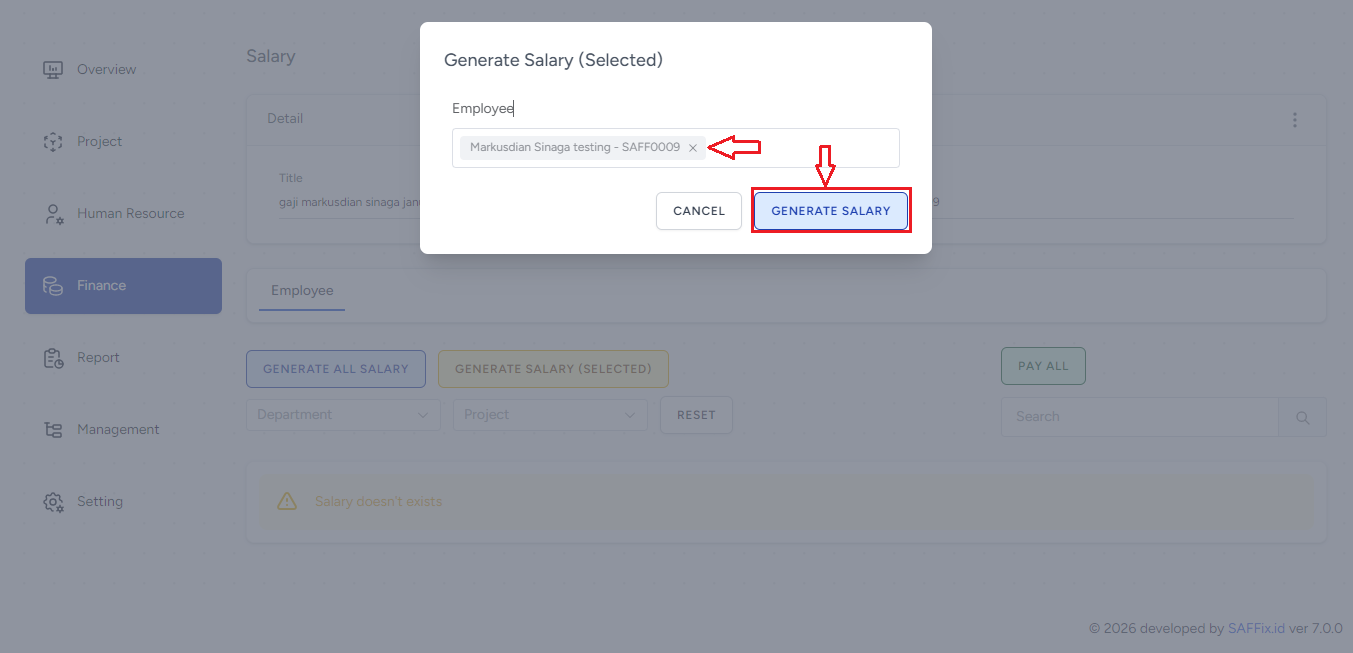
Task: Click the Management tree icon
Action: pos(53,430)
